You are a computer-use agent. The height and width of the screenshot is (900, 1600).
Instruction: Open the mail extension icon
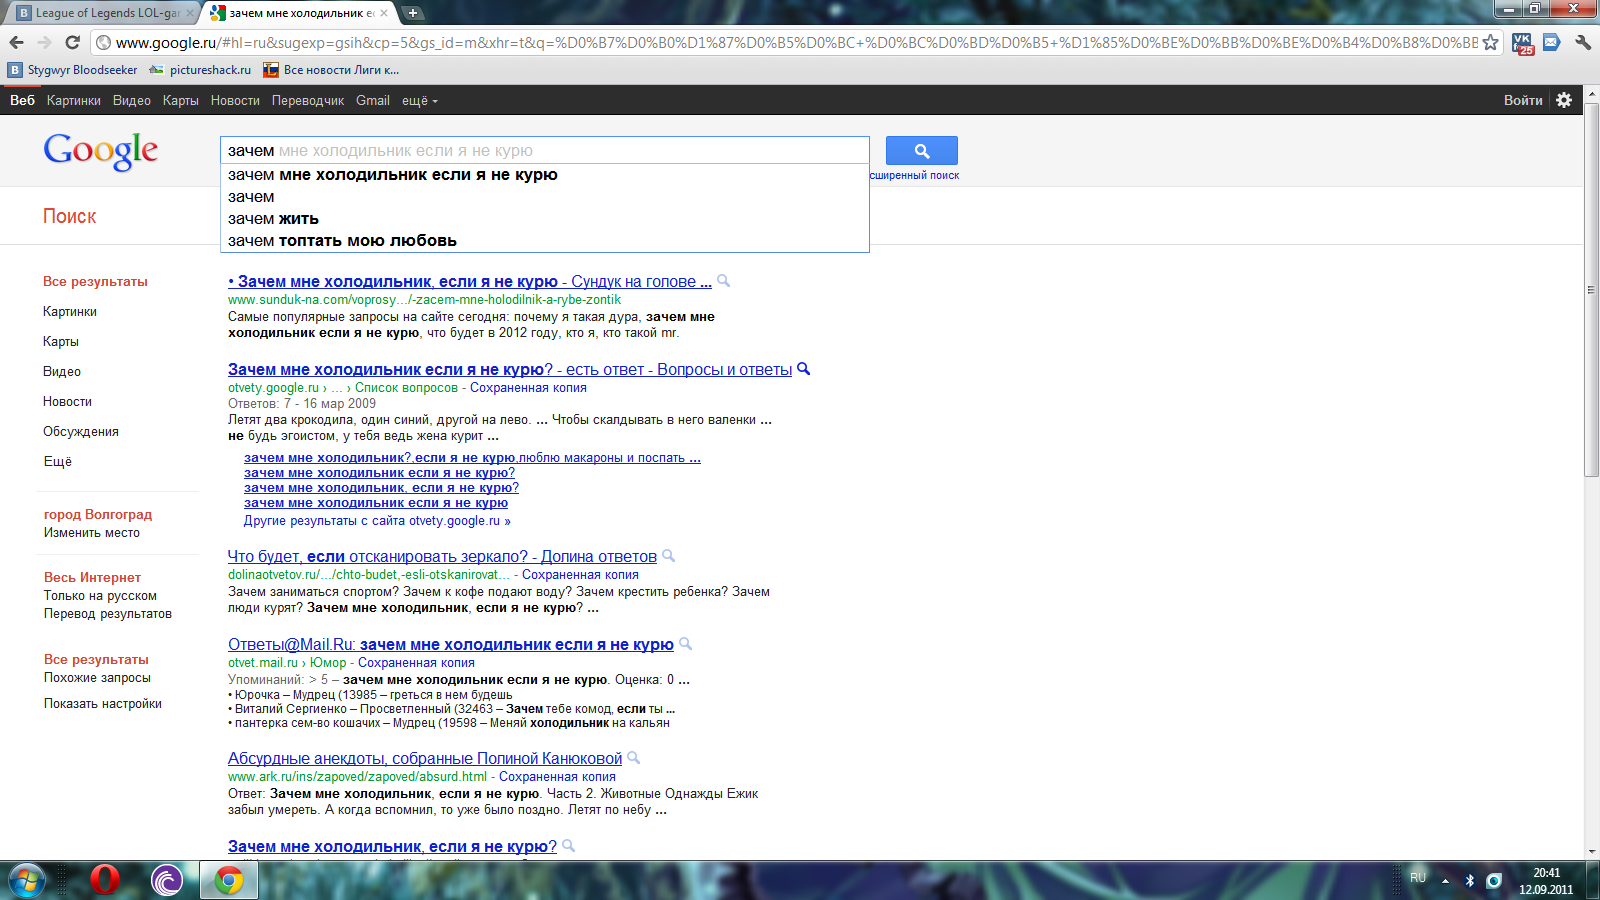(1551, 42)
